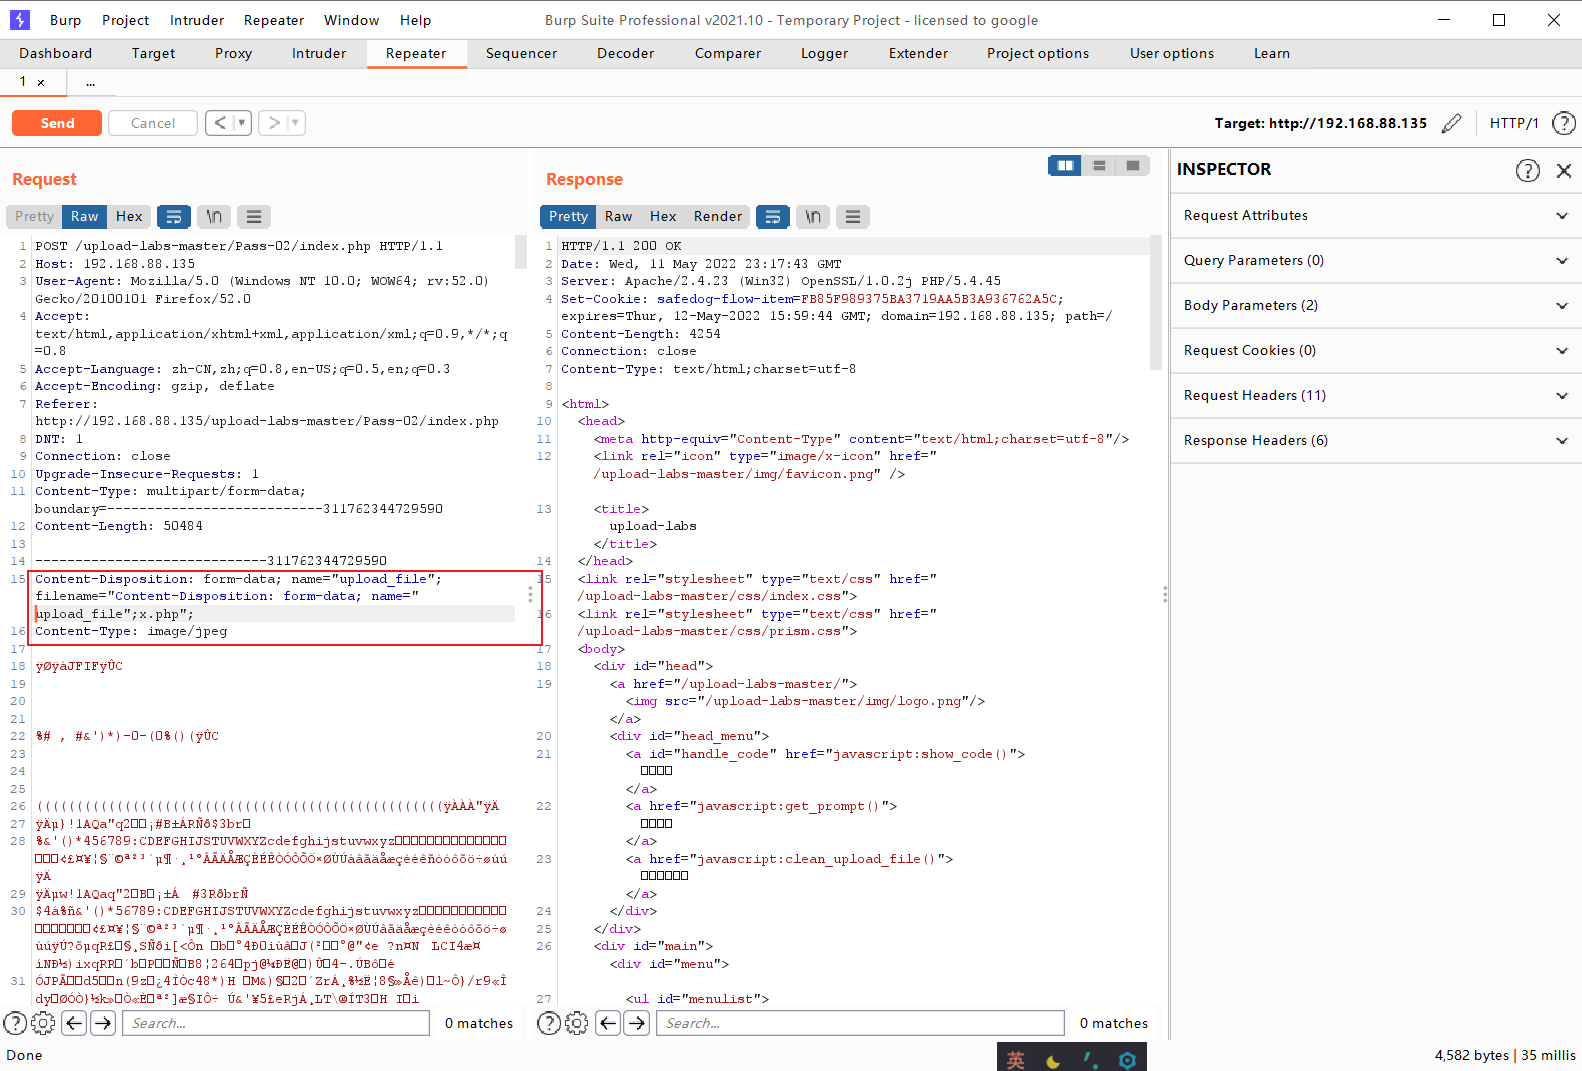This screenshot has width=1582, height=1071.
Task: Expand Response Headers (6) section
Action: coord(1376,441)
